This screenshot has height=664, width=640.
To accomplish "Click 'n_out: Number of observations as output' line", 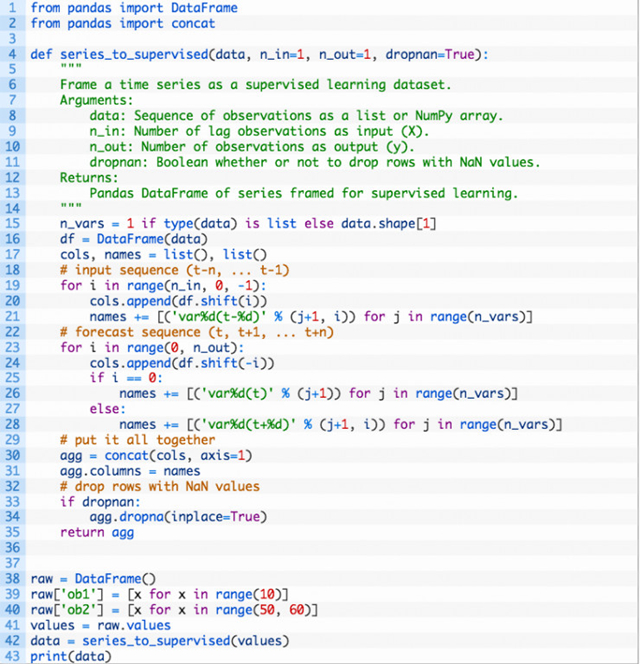I will pyautogui.click(x=252, y=147).
